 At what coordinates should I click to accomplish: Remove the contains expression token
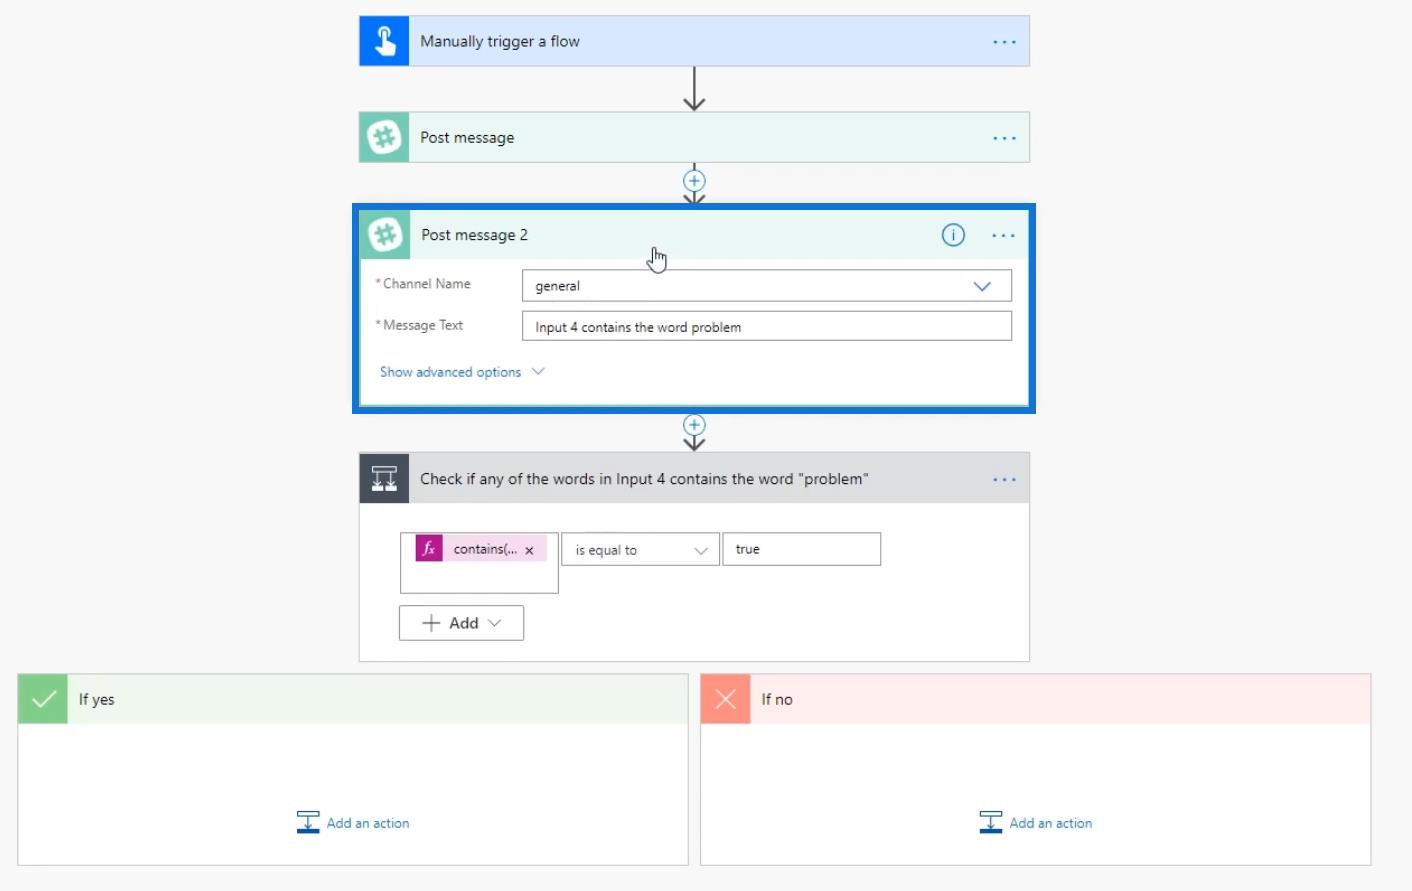[x=529, y=550]
